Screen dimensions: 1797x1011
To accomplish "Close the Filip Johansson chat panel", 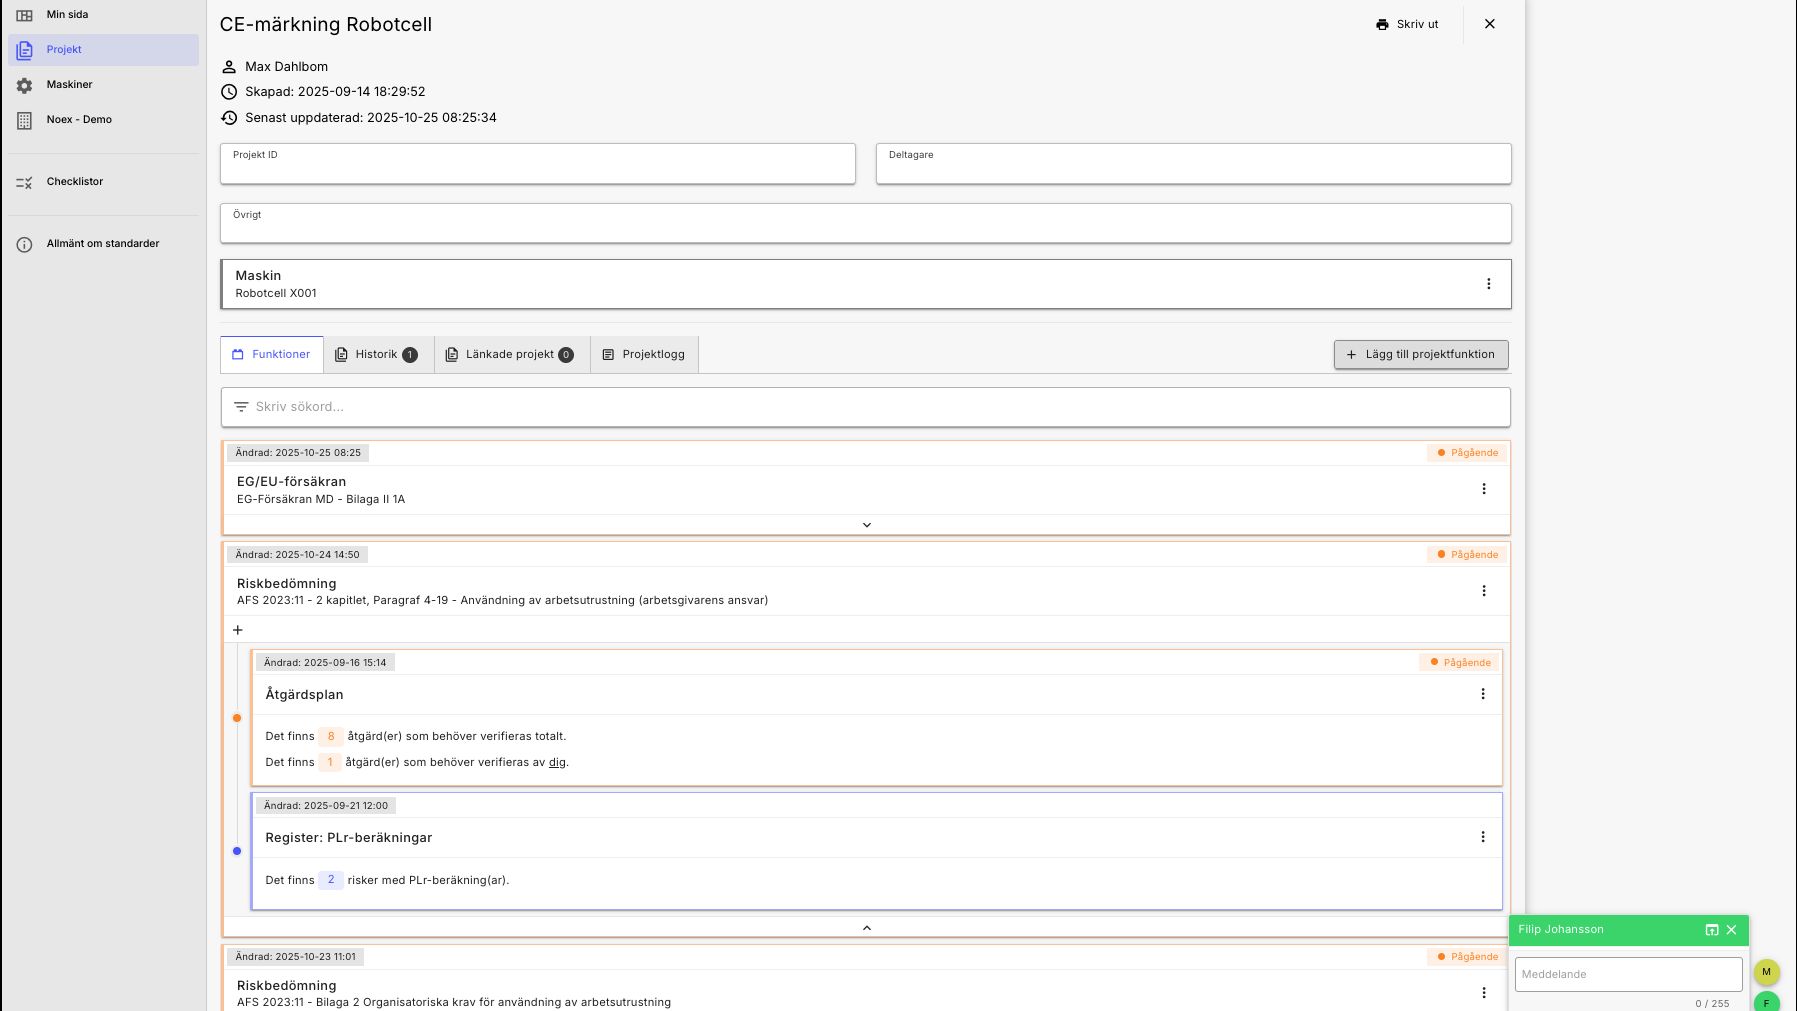I will [1731, 930].
